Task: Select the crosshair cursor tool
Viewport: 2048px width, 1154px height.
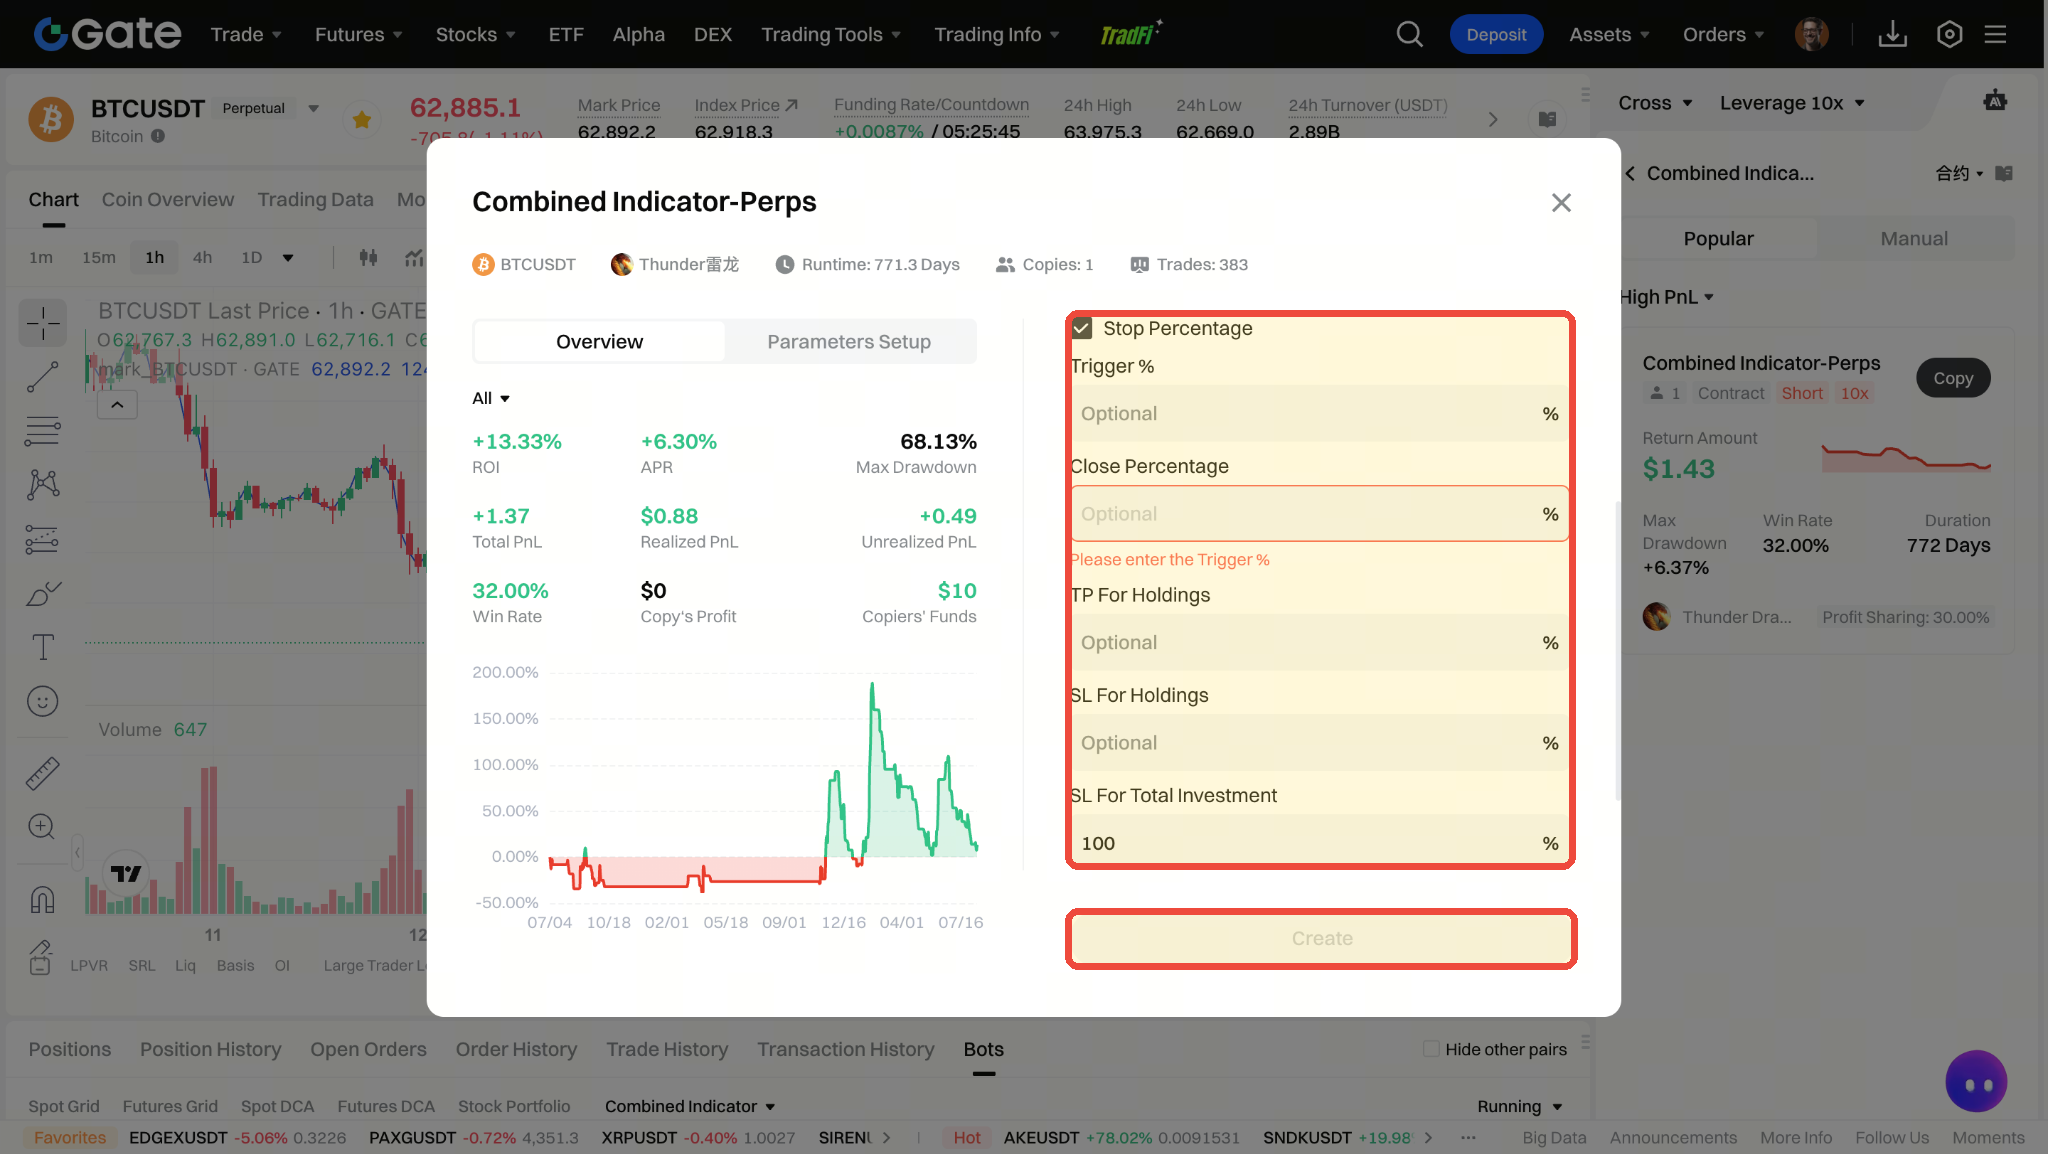Action: pos(43,323)
